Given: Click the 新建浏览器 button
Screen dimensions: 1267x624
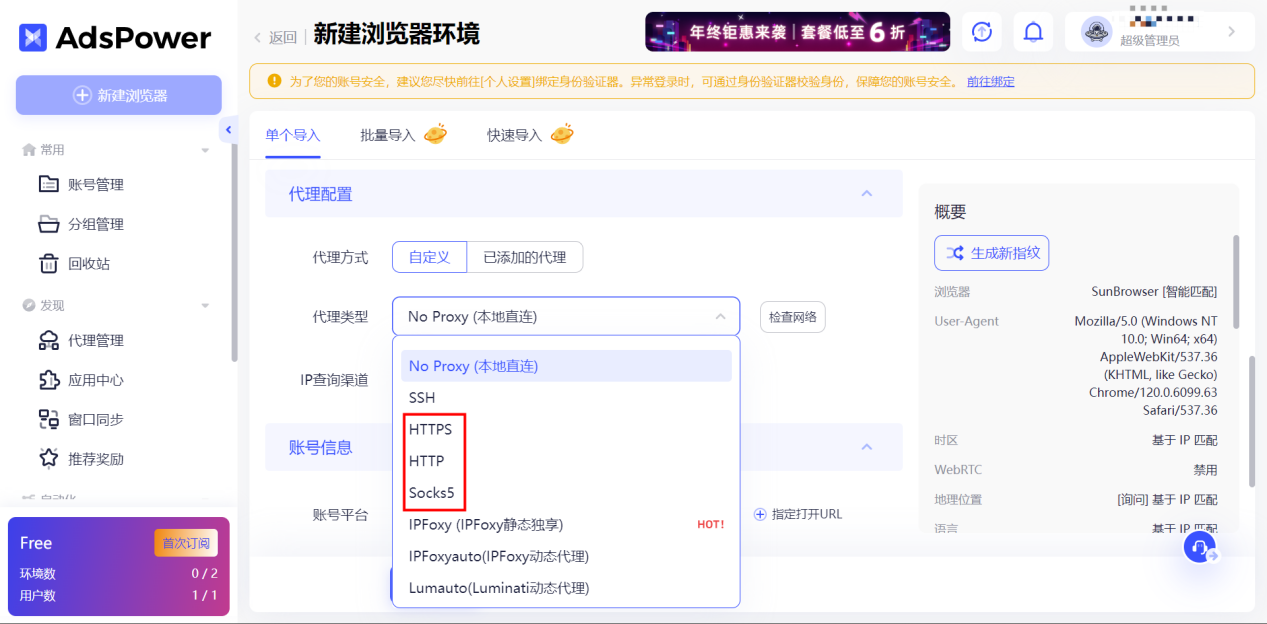Looking at the screenshot, I should (119, 95).
